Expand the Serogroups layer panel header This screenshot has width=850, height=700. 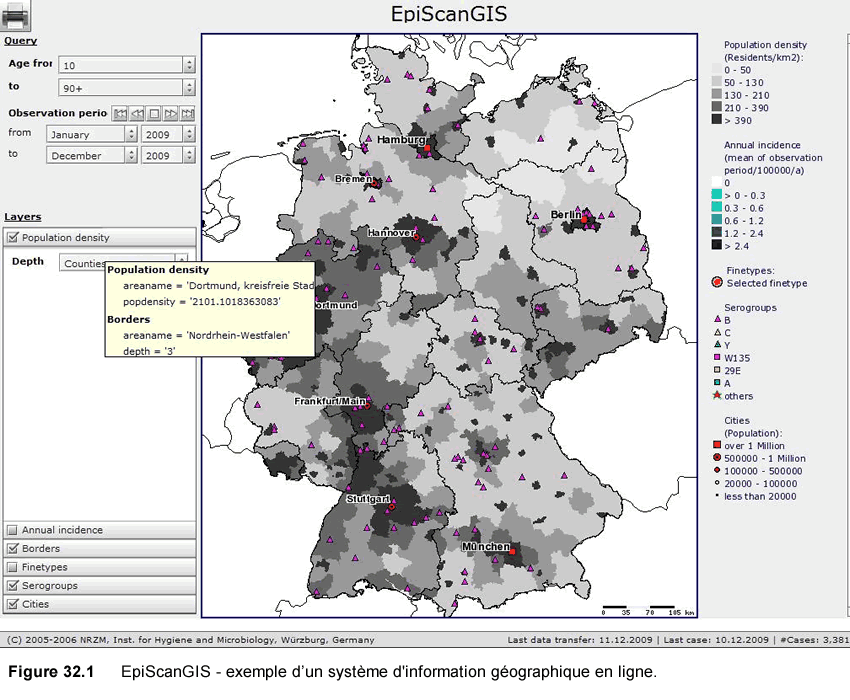[x=100, y=586]
